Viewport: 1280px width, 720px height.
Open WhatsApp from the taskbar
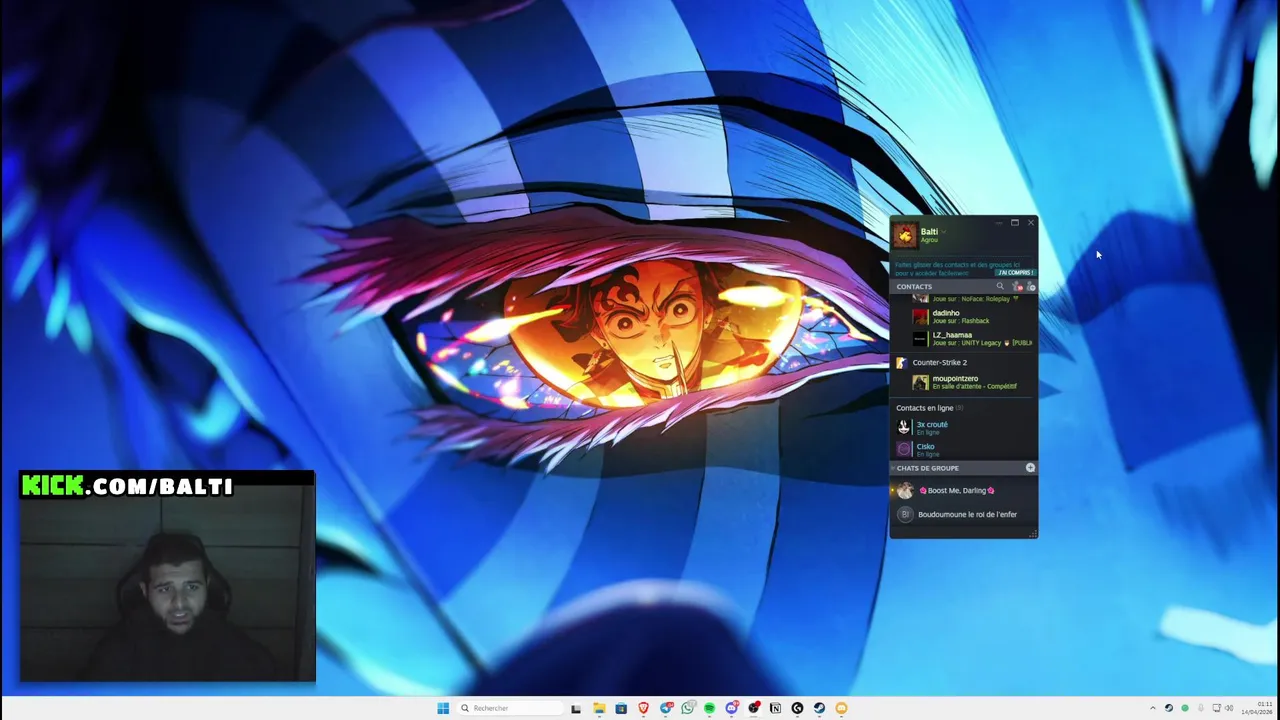coord(688,708)
